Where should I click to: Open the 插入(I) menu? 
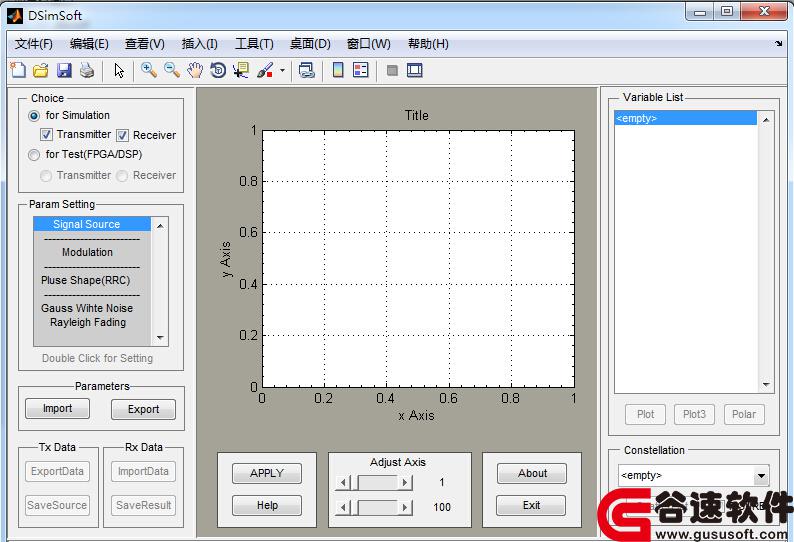(x=200, y=44)
